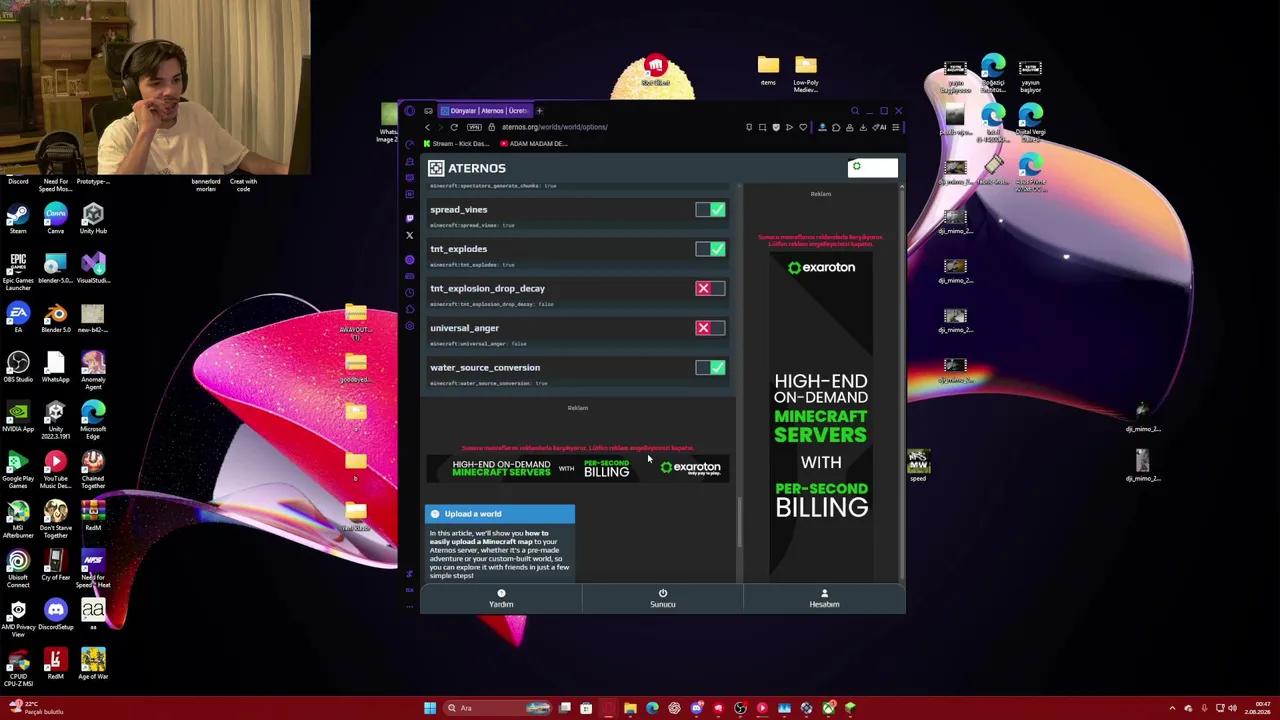Take a snapshot with toolbar camera icon
The height and width of the screenshot is (720, 1280).
(762, 127)
